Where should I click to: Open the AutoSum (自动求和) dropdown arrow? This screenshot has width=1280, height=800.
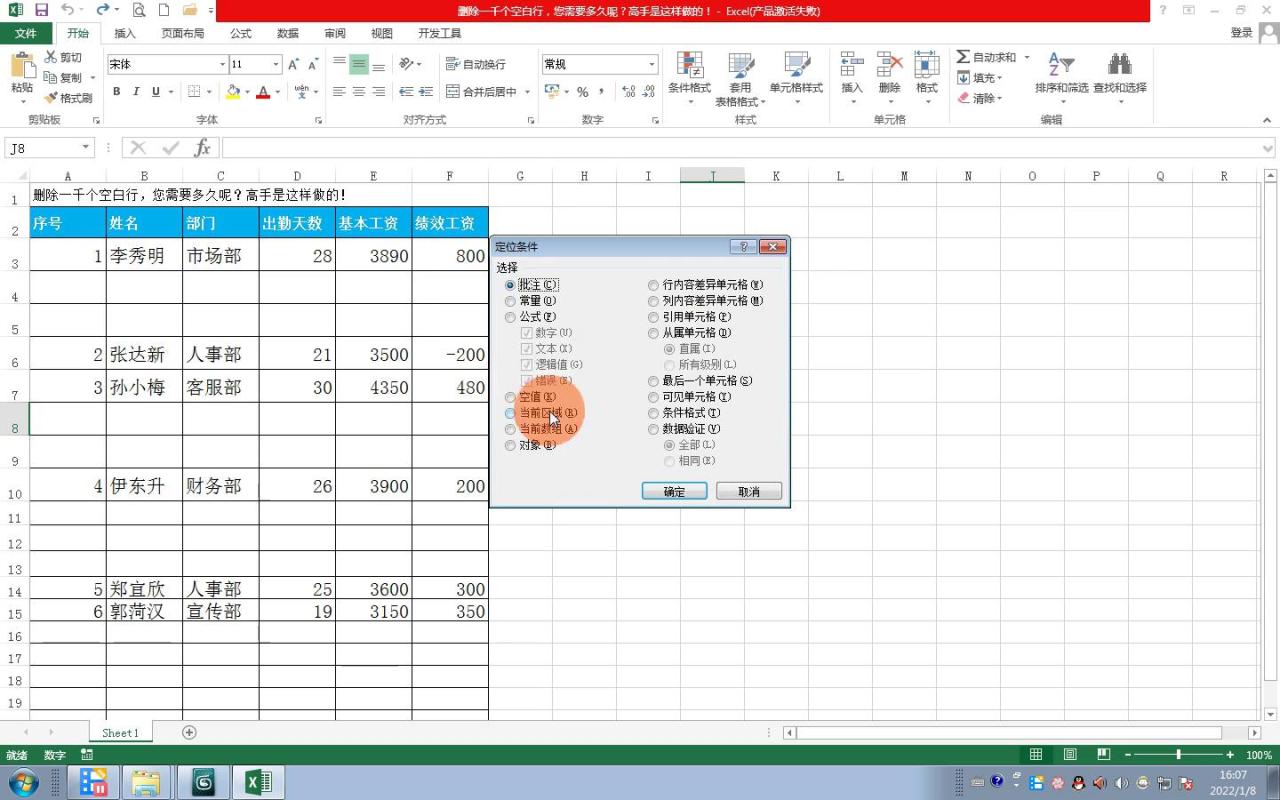[1026, 57]
